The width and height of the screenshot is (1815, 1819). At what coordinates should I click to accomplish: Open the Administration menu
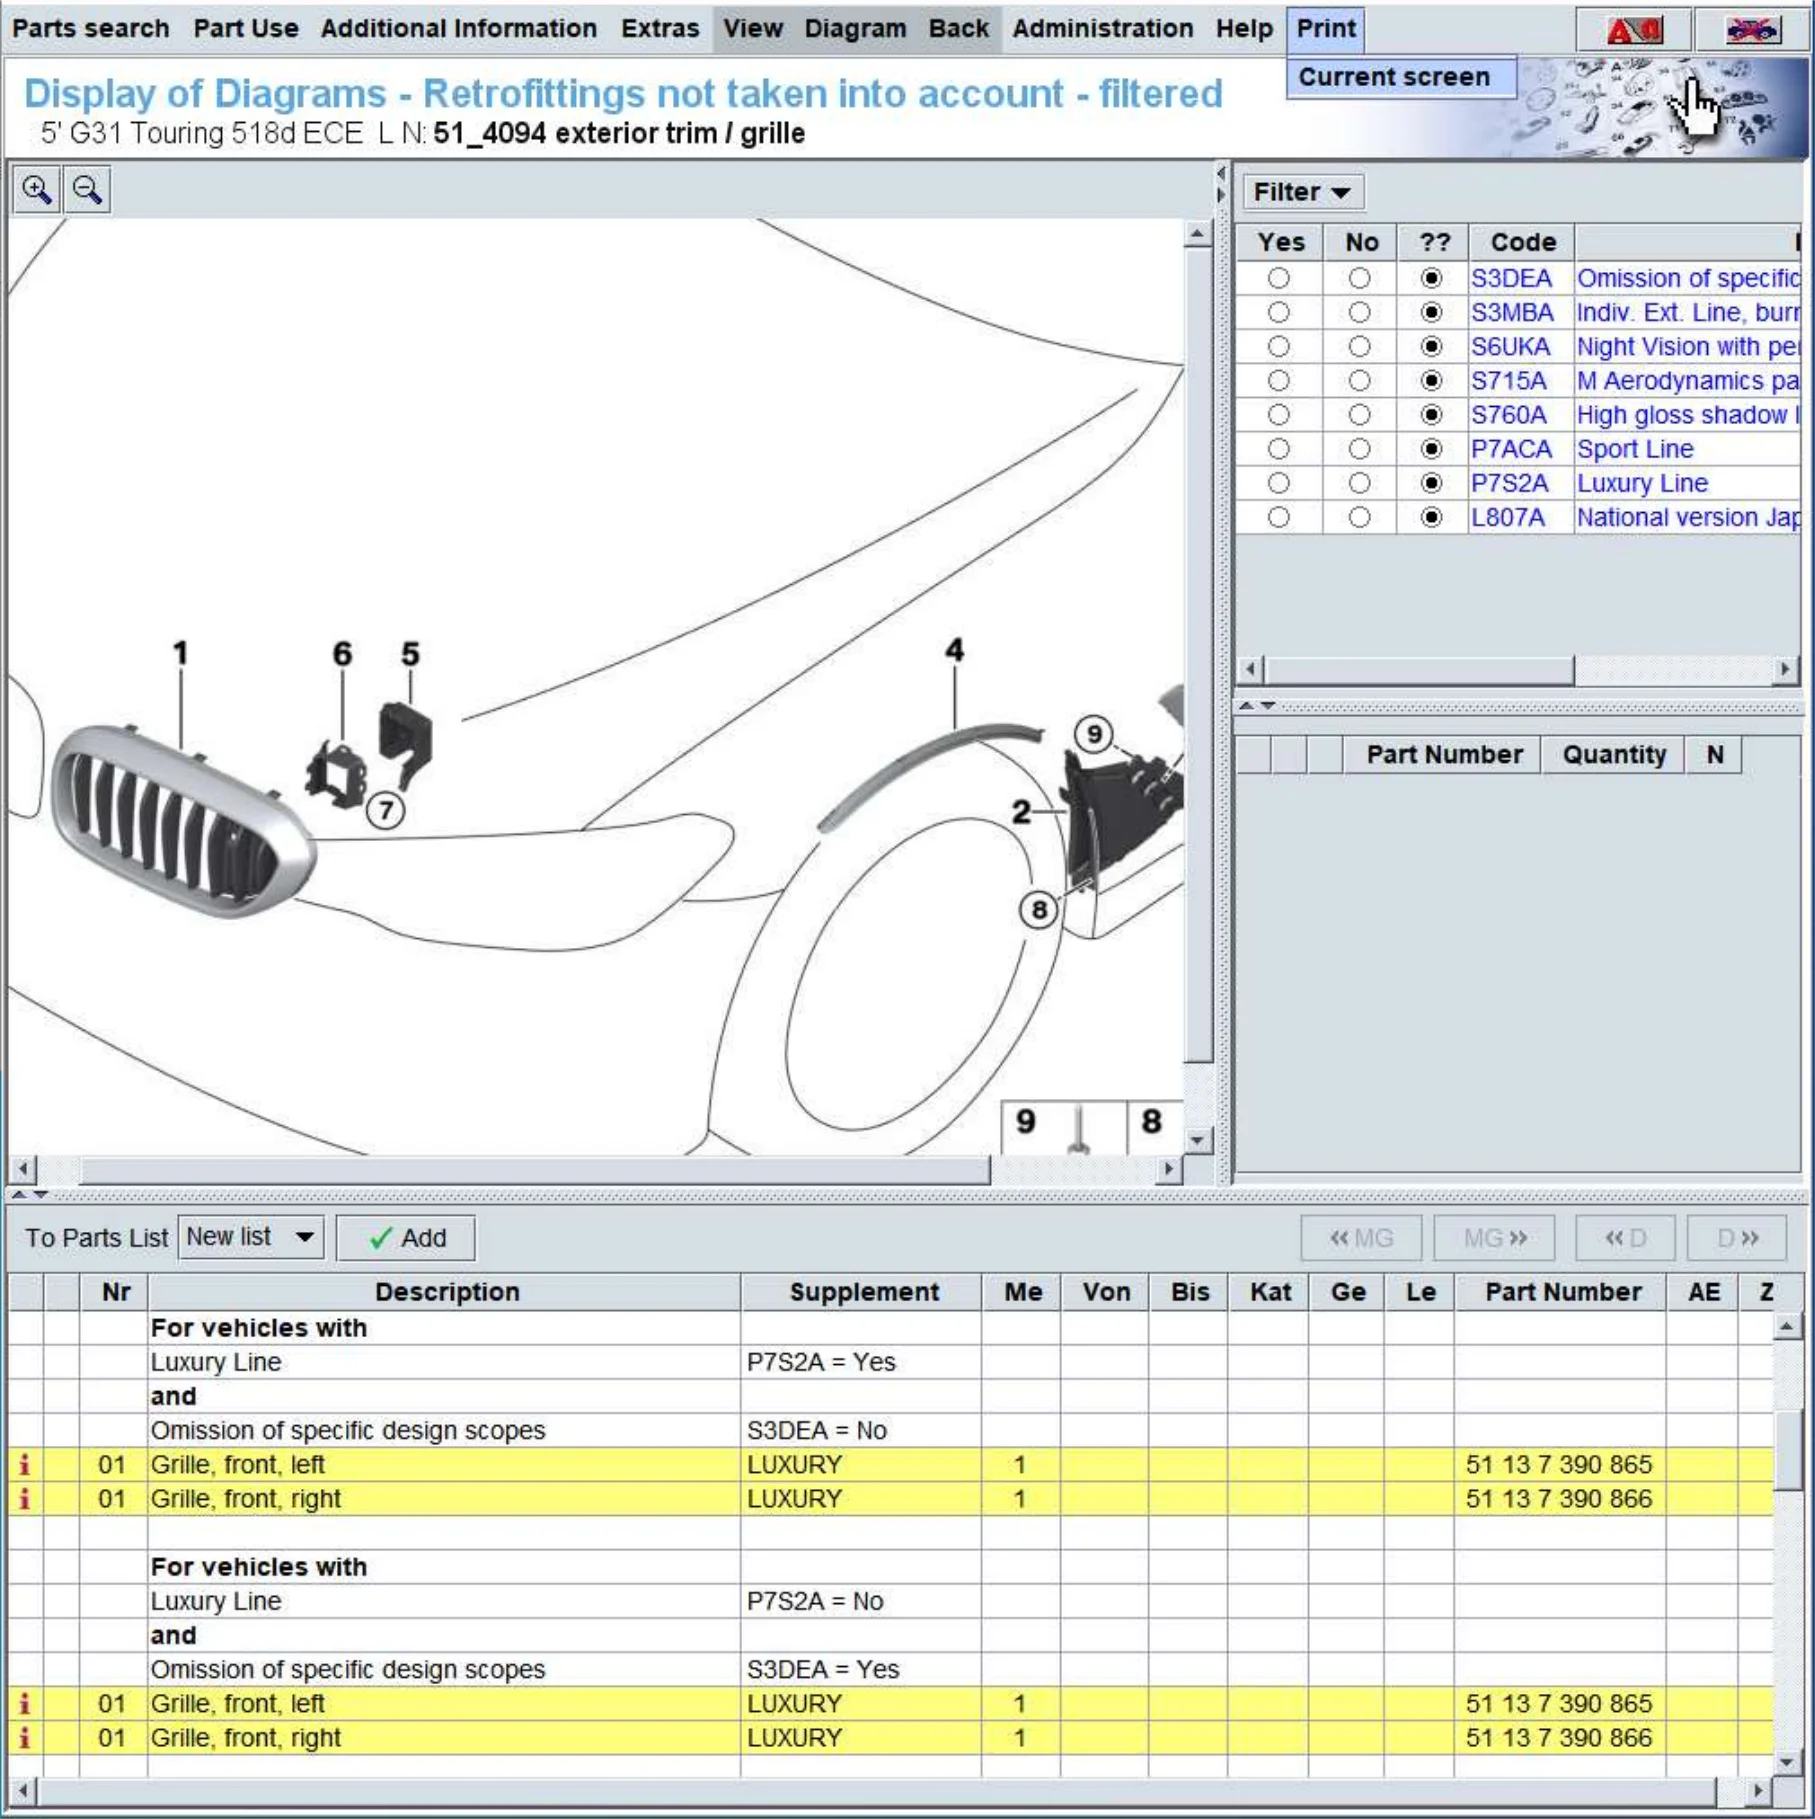1103,29
